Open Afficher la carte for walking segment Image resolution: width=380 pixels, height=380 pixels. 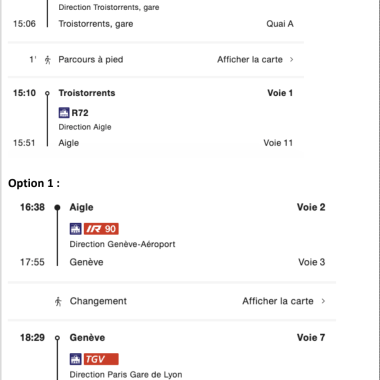tap(250, 60)
